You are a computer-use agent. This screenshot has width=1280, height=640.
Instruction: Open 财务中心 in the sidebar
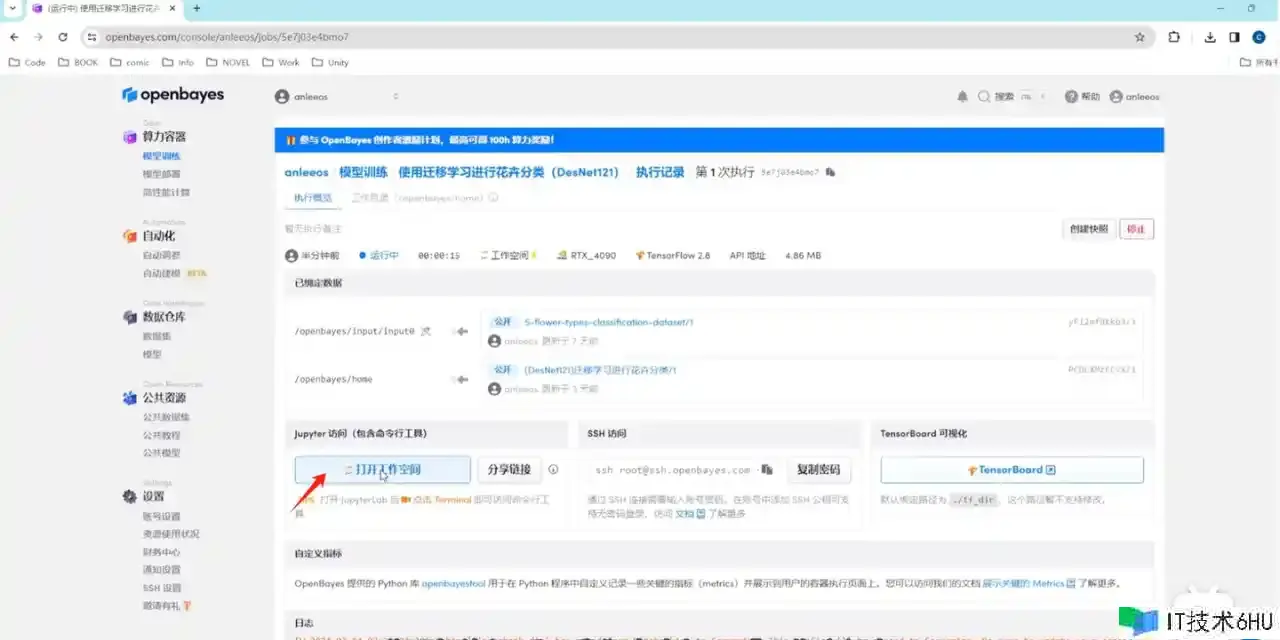(x=161, y=552)
